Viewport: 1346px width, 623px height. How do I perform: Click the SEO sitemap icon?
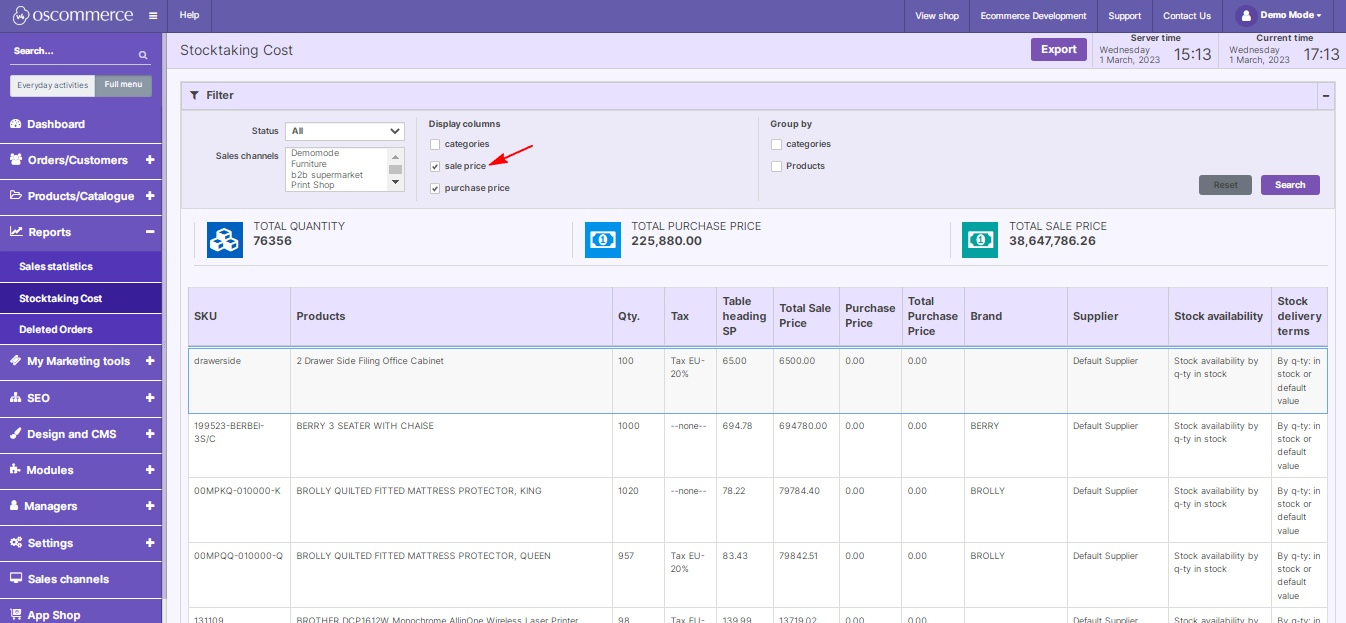(x=16, y=398)
